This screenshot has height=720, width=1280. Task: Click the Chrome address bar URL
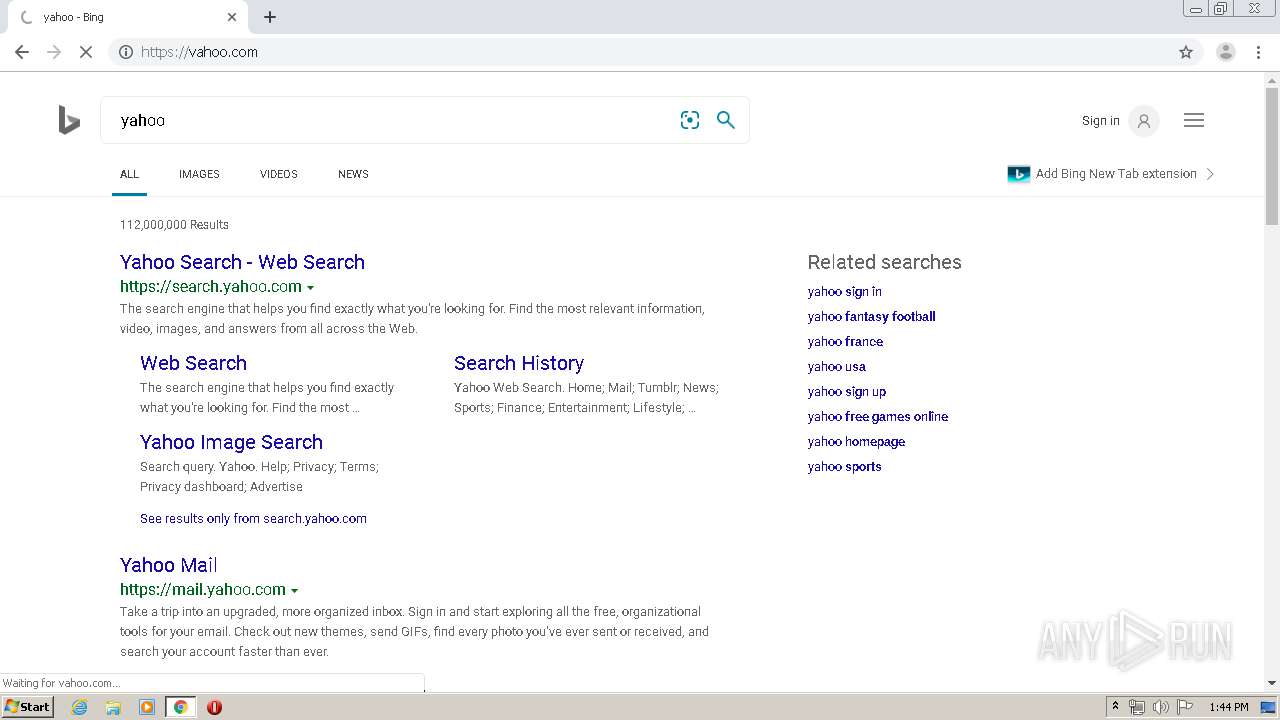(x=199, y=52)
